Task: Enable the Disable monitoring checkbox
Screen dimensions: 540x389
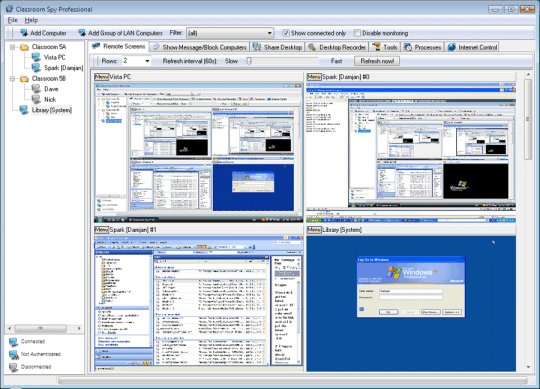Action: point(357,33)
